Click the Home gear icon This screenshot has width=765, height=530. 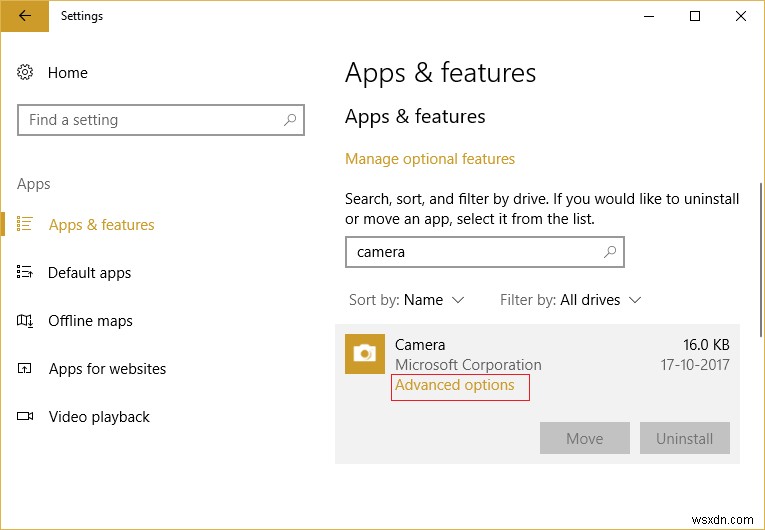[x=26, y=73]
